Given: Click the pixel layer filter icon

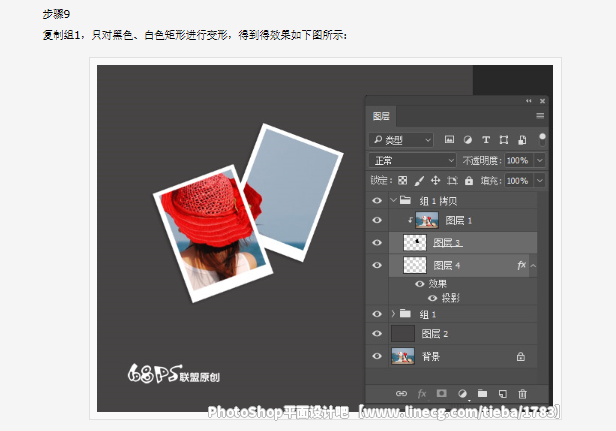Looking at the screenshot, I should pyautogui.click(x=449, y=139).
